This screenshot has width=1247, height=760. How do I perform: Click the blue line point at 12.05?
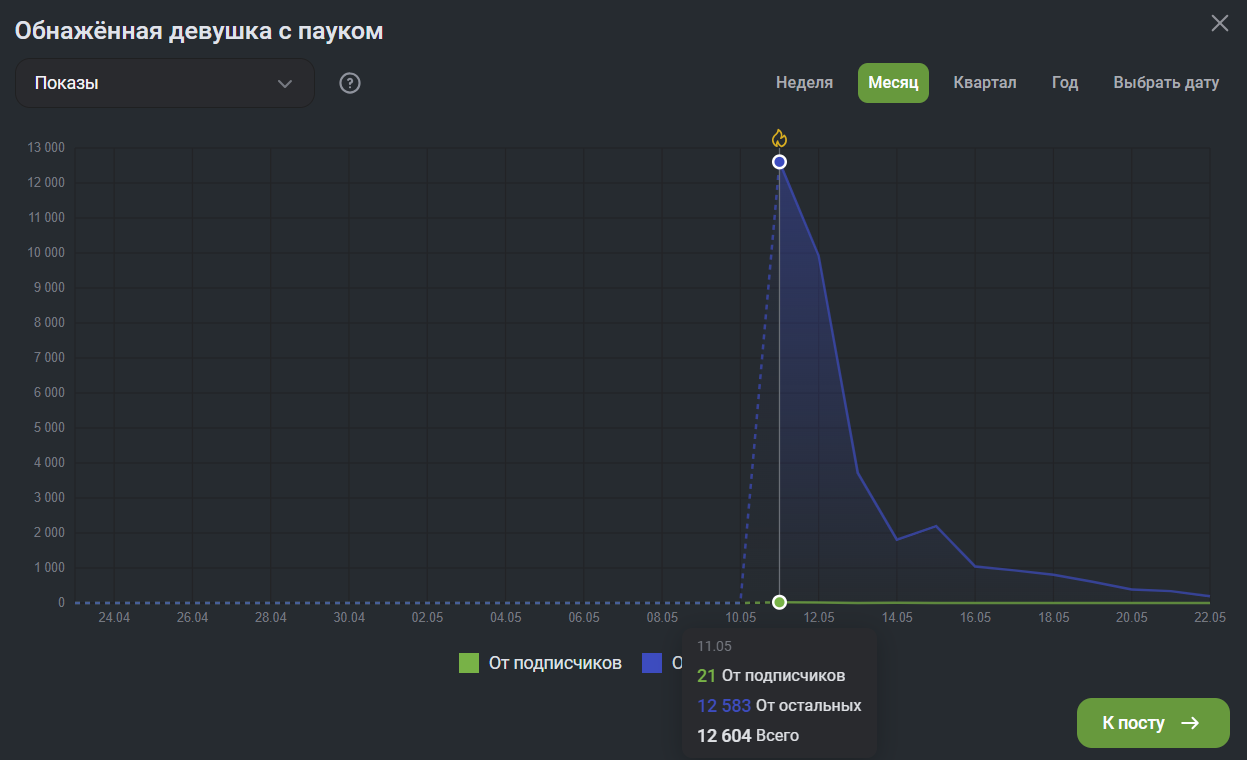pos(819,256)
